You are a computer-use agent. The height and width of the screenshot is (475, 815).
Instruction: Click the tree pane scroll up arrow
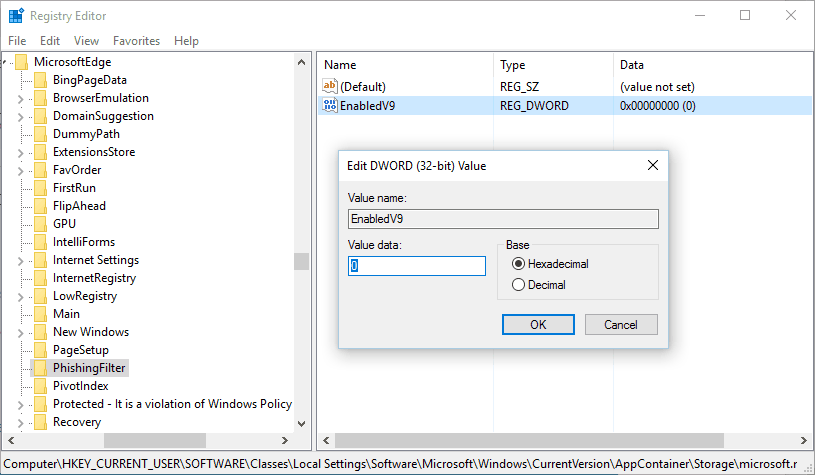[301, 62]
